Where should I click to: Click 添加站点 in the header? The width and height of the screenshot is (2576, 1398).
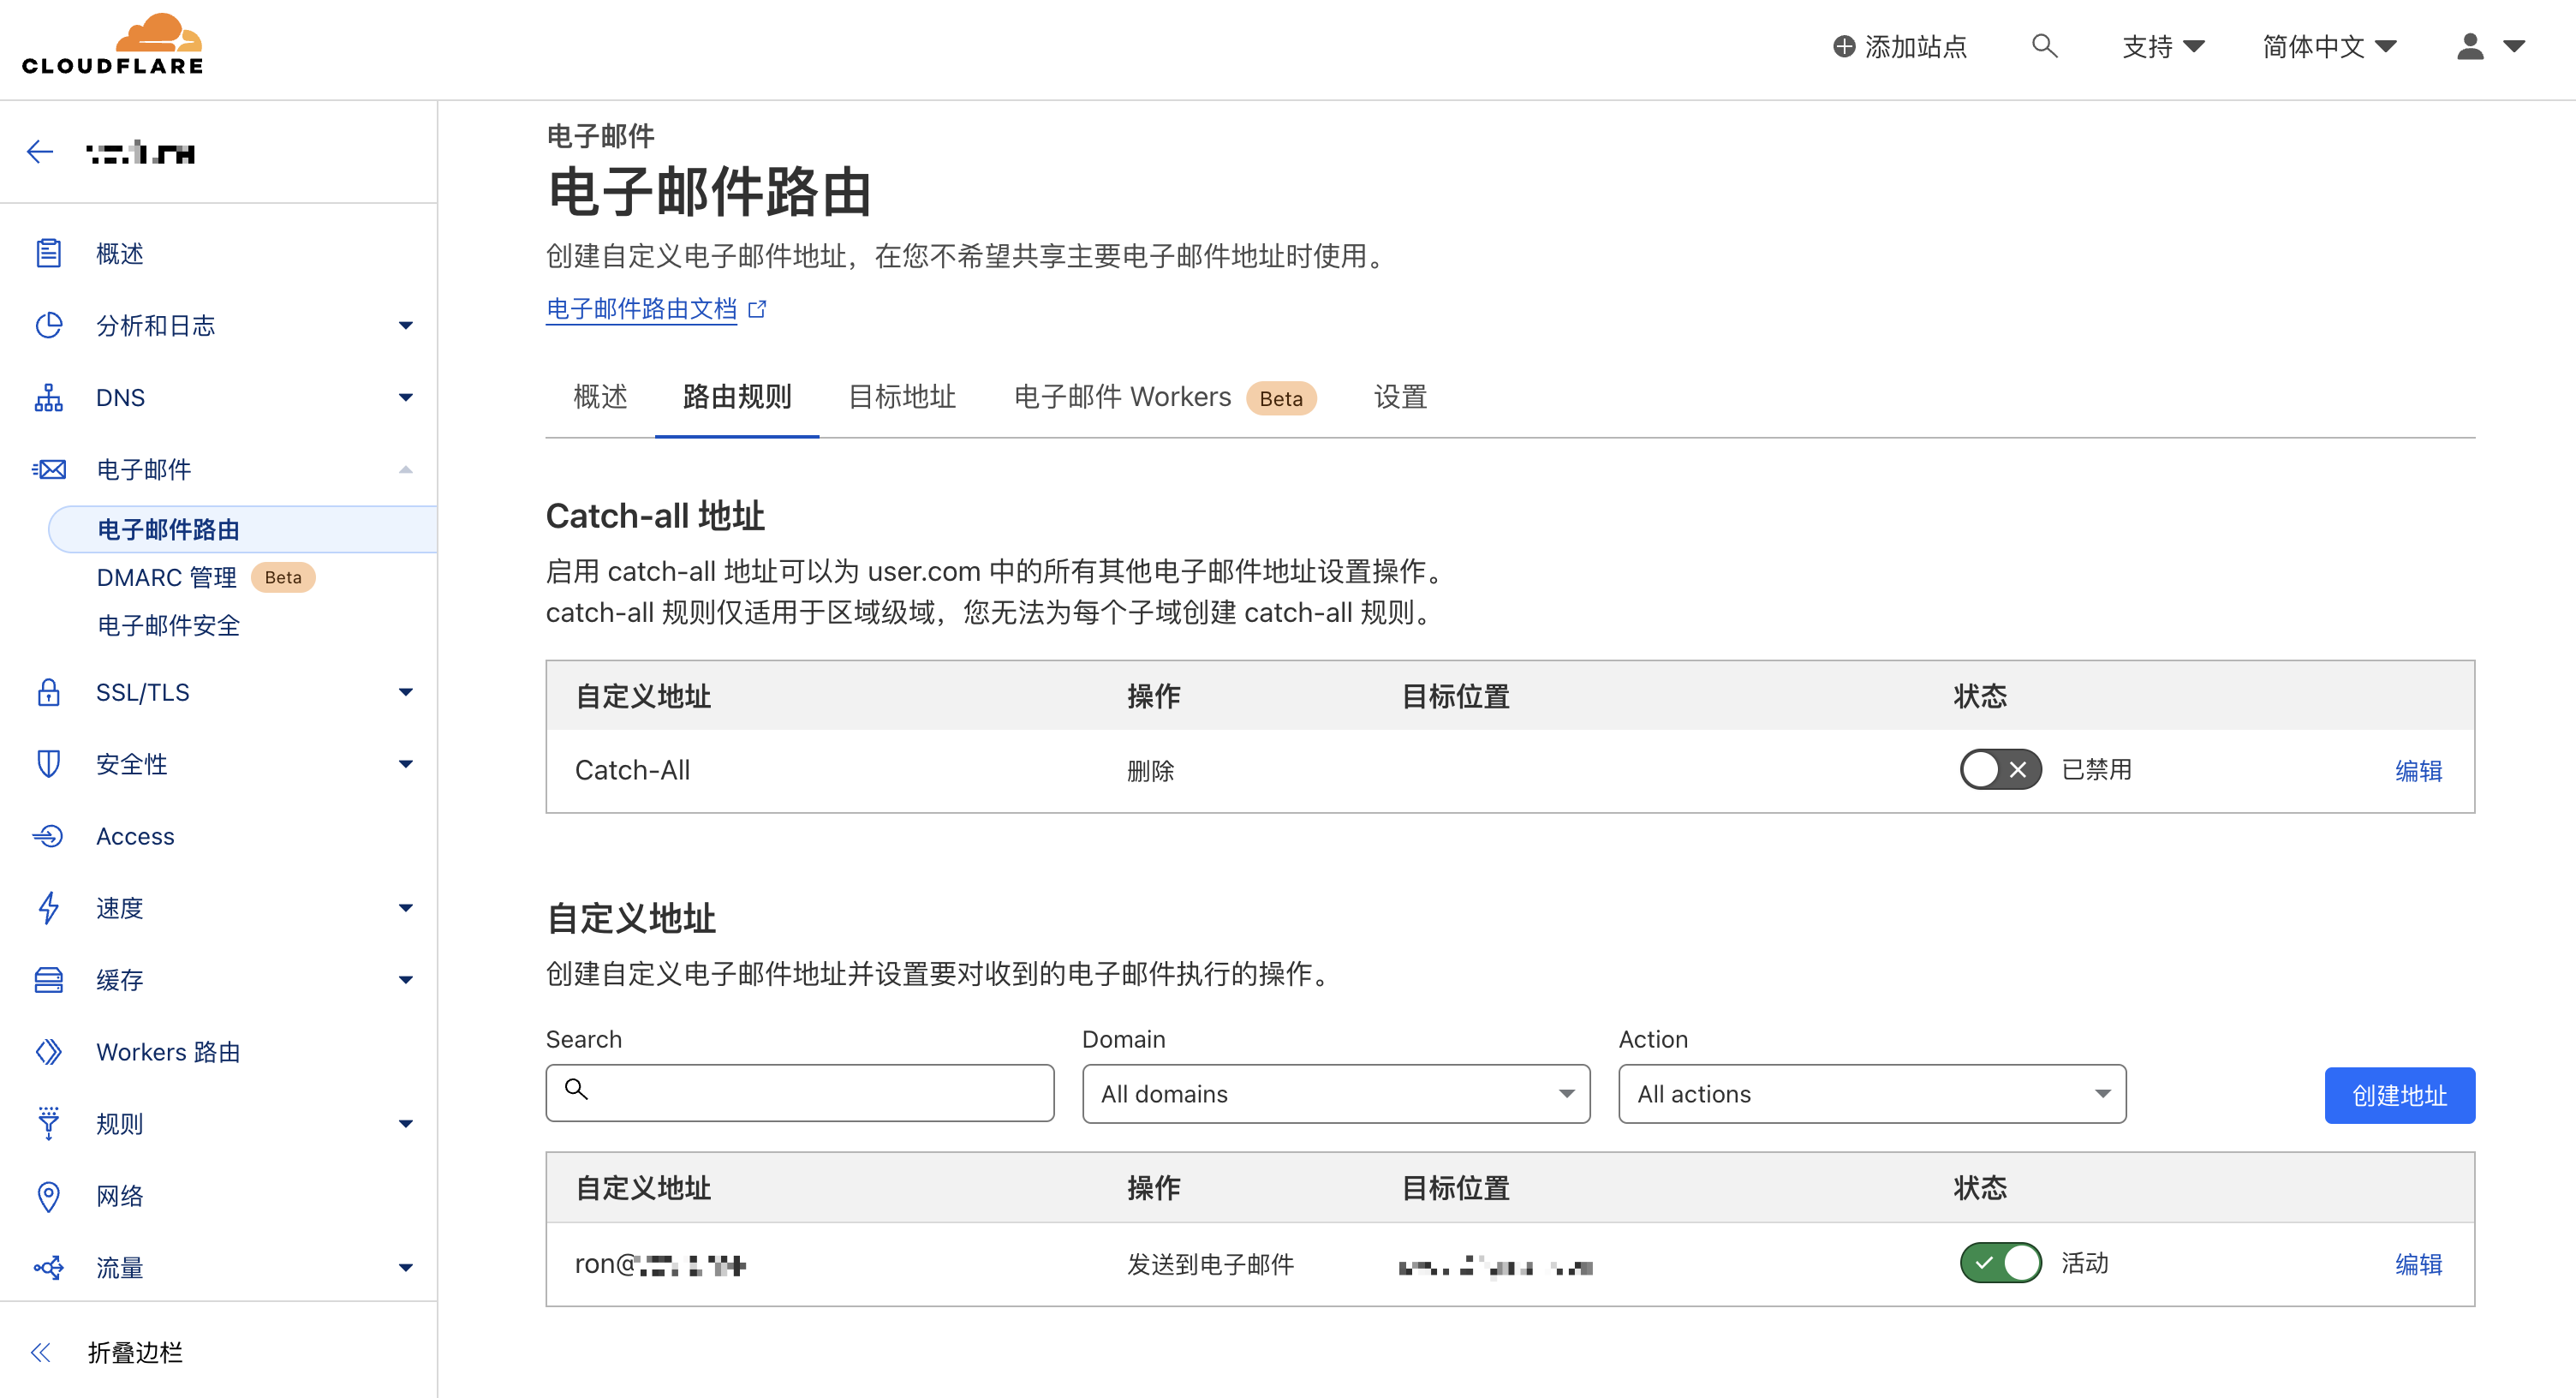point(1900,47)
